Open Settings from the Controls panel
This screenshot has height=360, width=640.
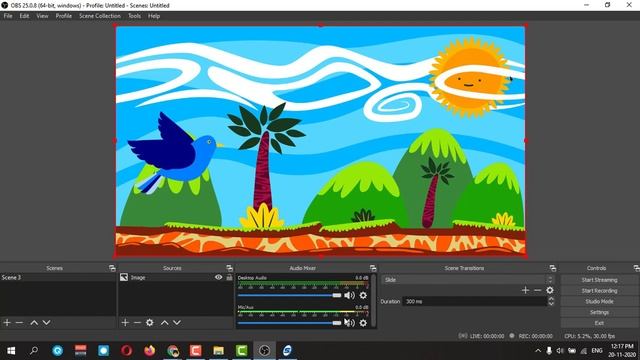[x=599, y=312]
